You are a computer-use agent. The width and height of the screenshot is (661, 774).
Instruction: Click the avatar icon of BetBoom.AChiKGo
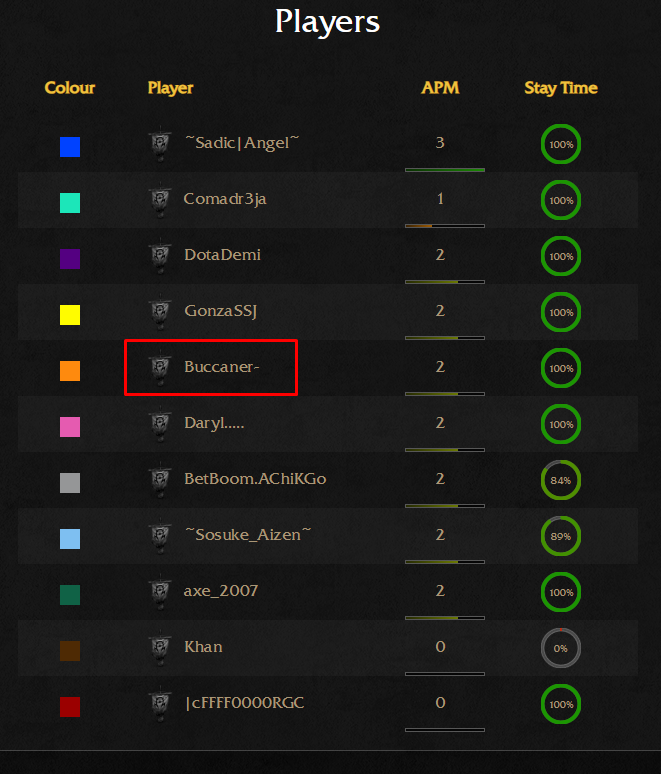[160, 481]
